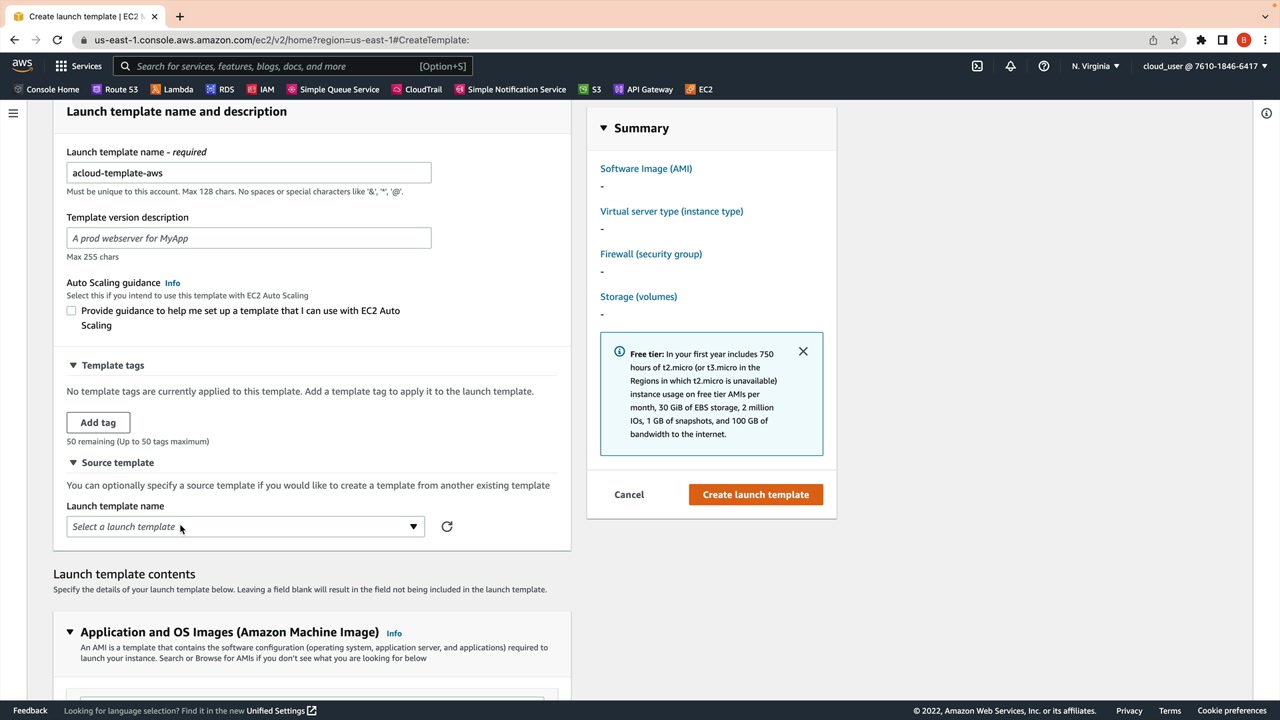Dismiss the Free tier notice
This screenshot has width=1280, height=720.
tap(803, 352)
